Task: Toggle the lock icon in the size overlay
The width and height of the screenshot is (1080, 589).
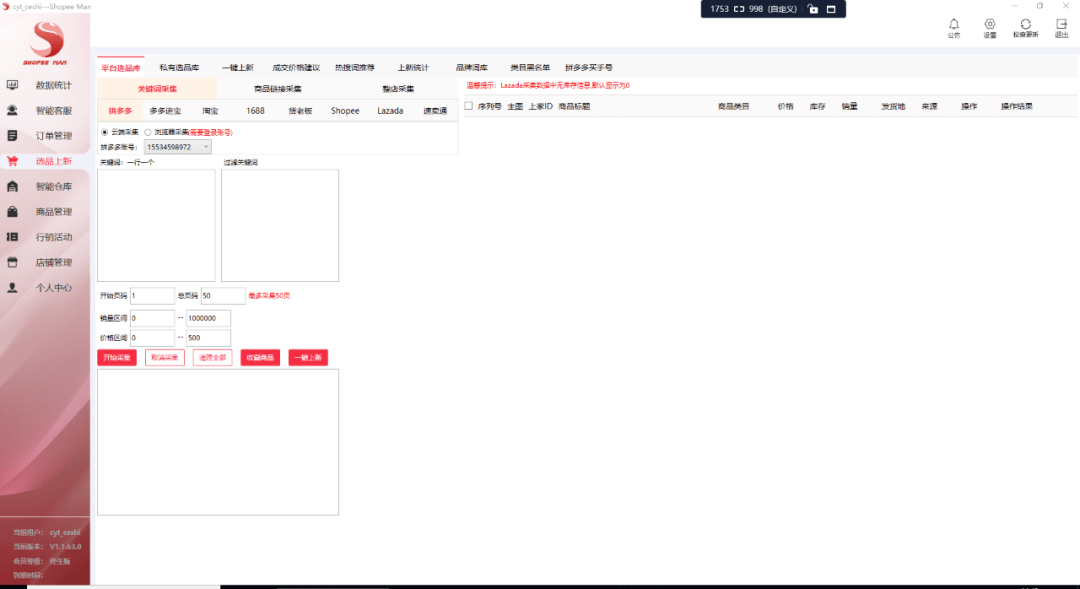Action: tap(813, 9)
